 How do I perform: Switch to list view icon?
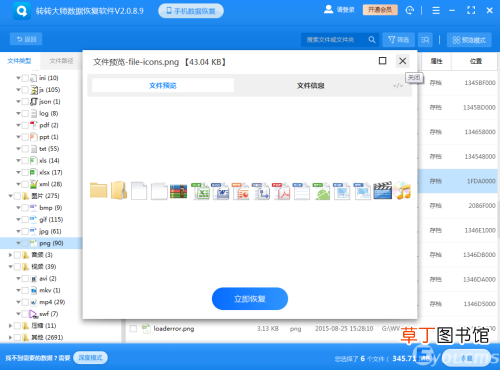click(425, 40)
